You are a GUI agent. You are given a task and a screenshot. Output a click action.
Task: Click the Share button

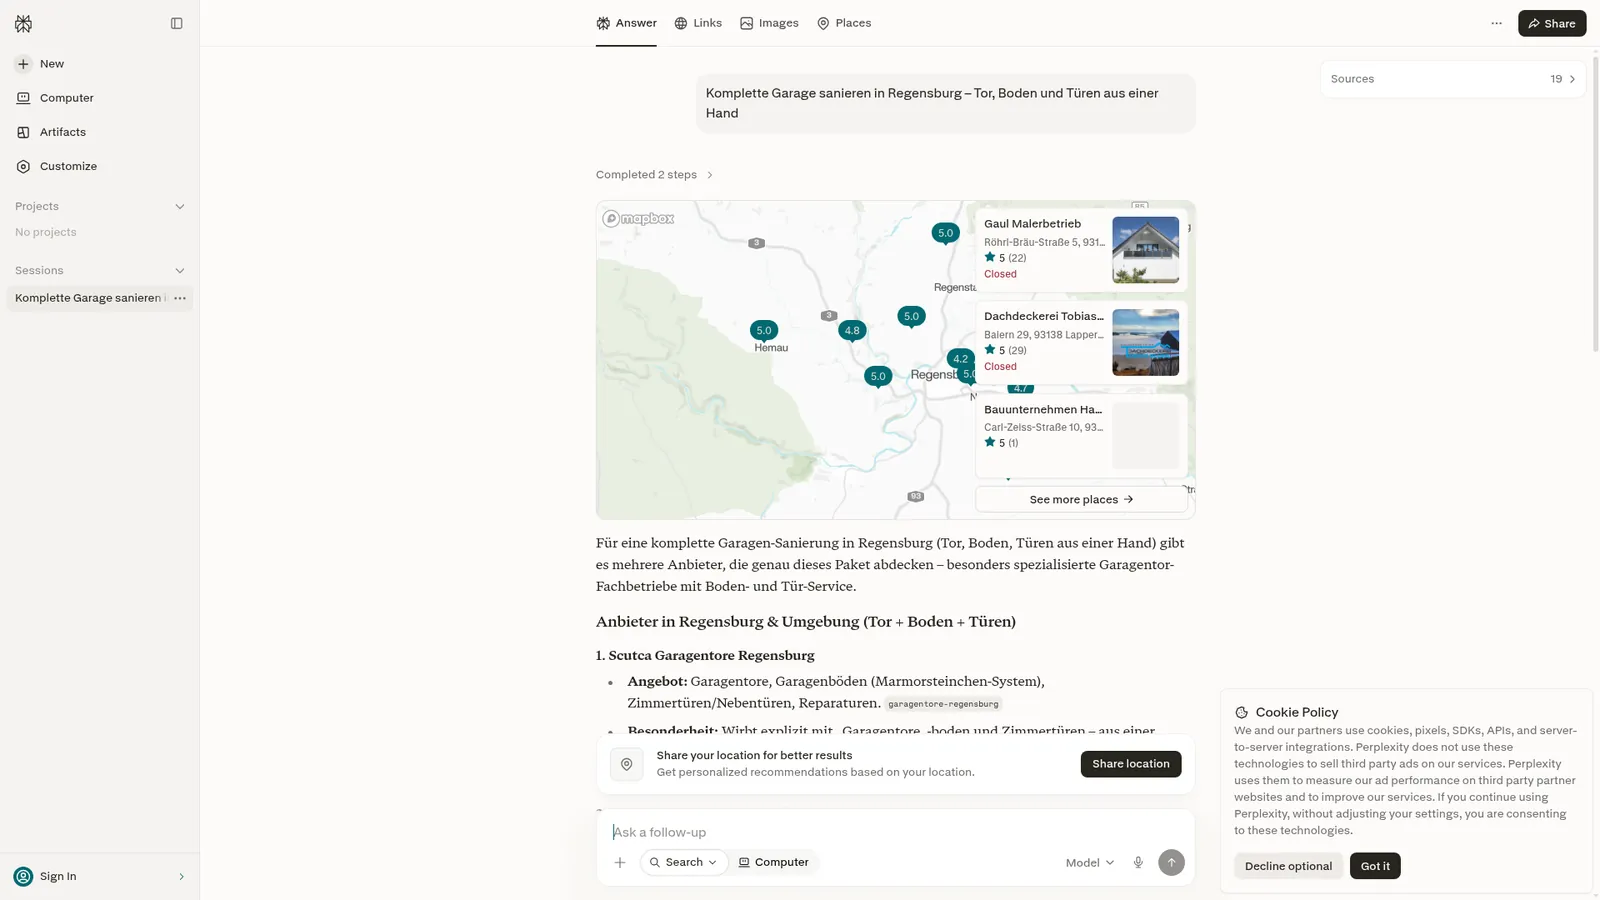(1552, 23)
